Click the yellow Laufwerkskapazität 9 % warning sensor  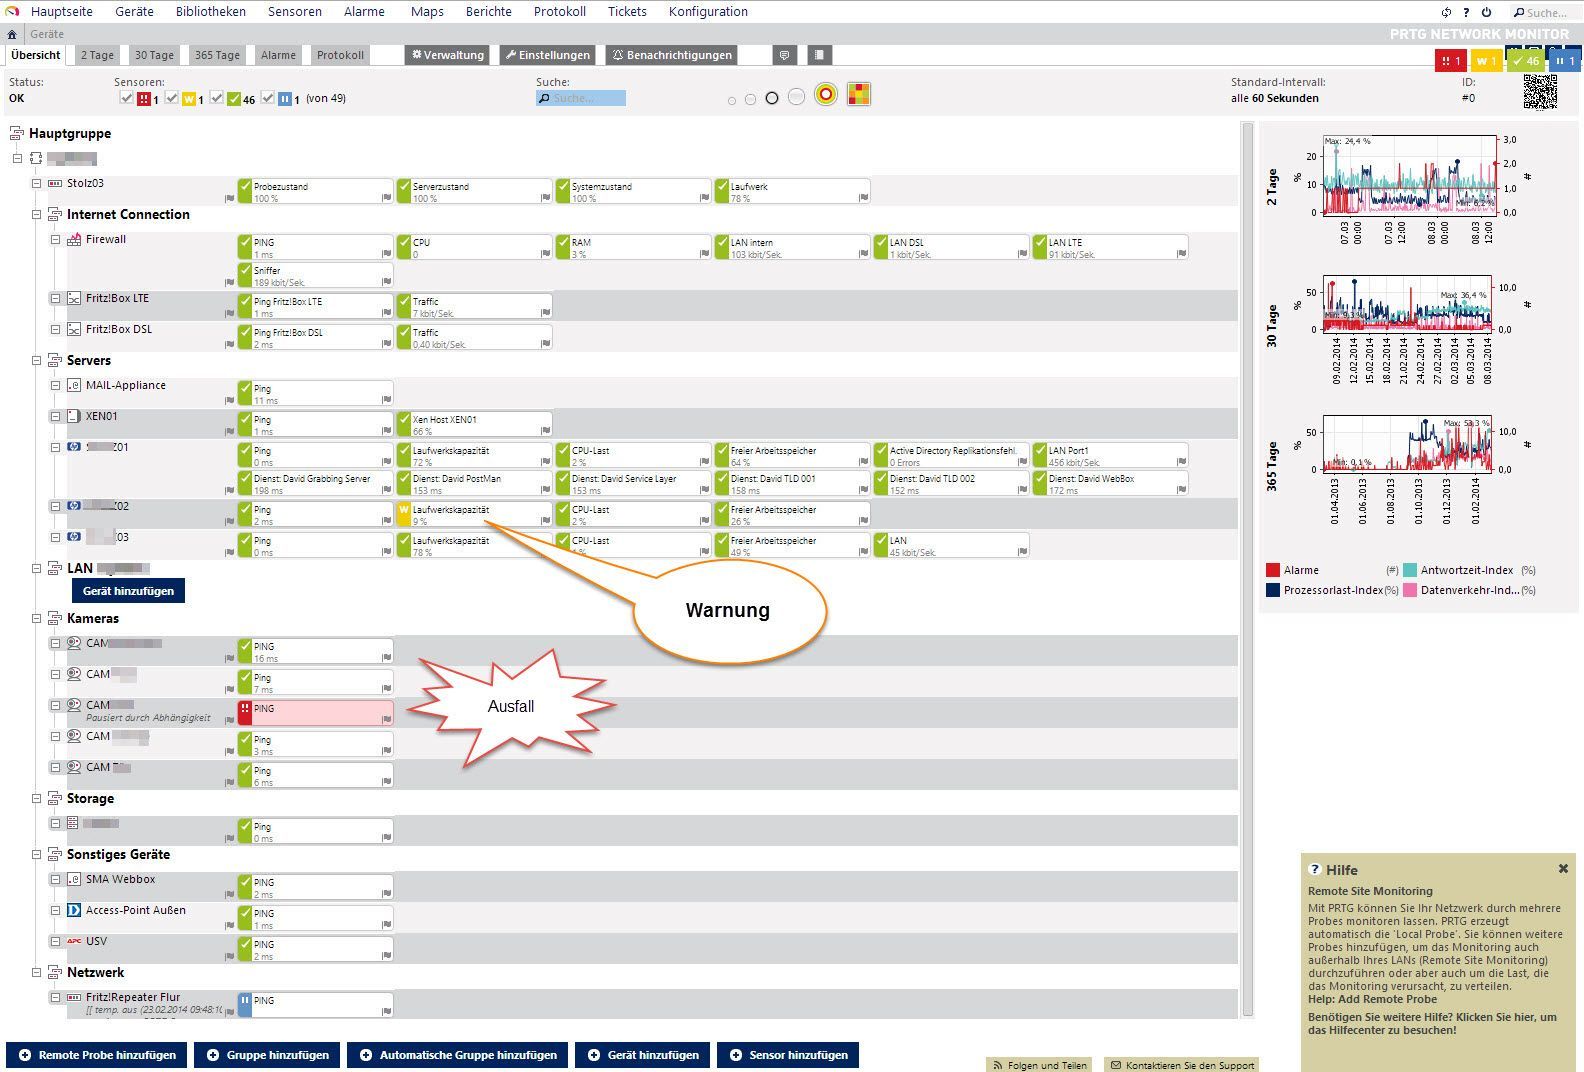[474, 515]
